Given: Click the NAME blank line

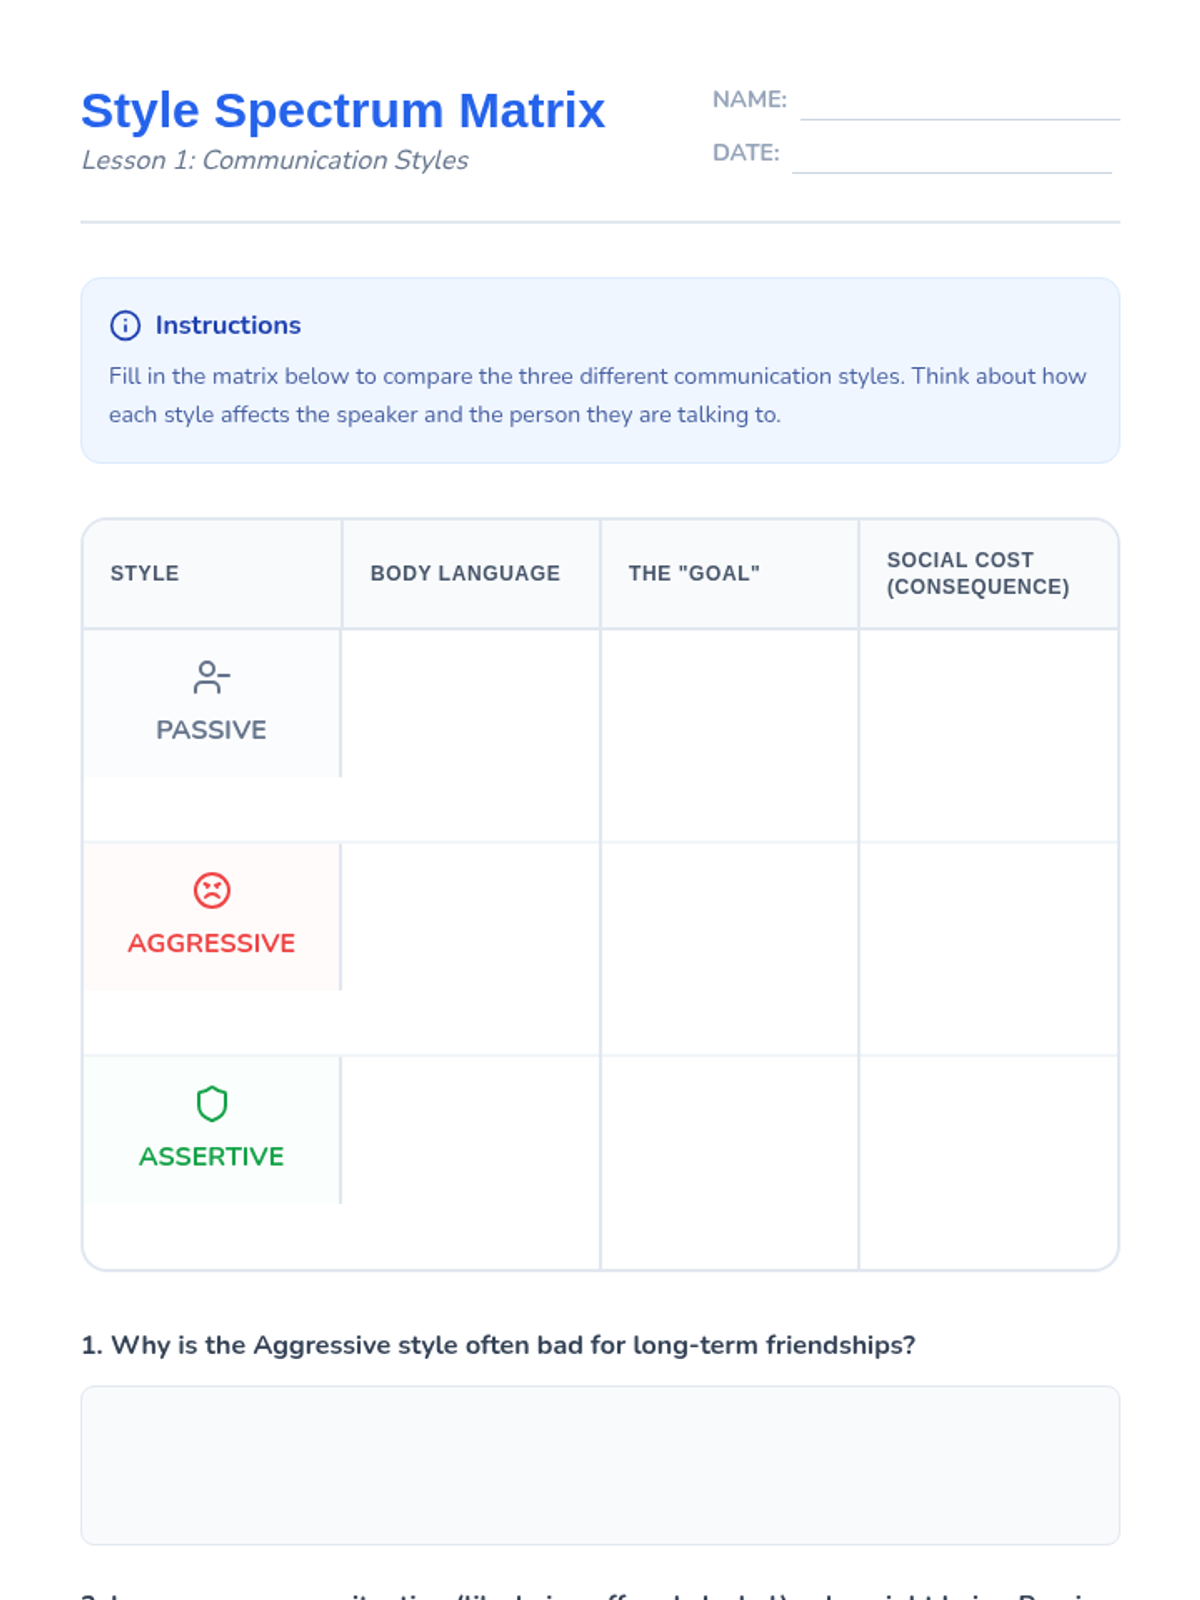Looking at the screenshot, I should pos(959,103).
